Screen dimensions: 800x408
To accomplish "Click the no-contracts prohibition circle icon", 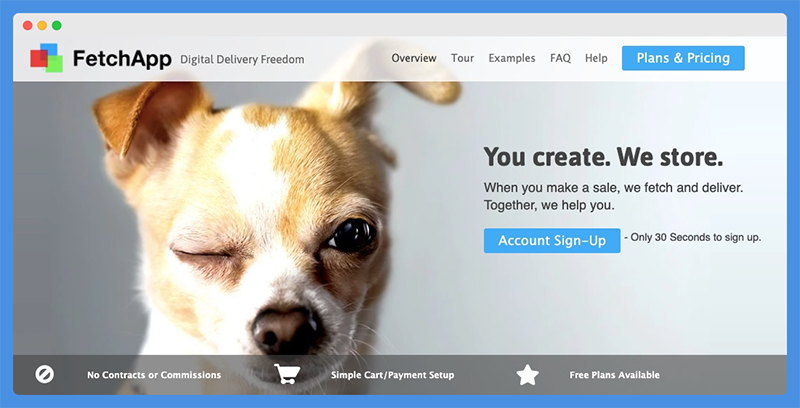I will (44, 375).
